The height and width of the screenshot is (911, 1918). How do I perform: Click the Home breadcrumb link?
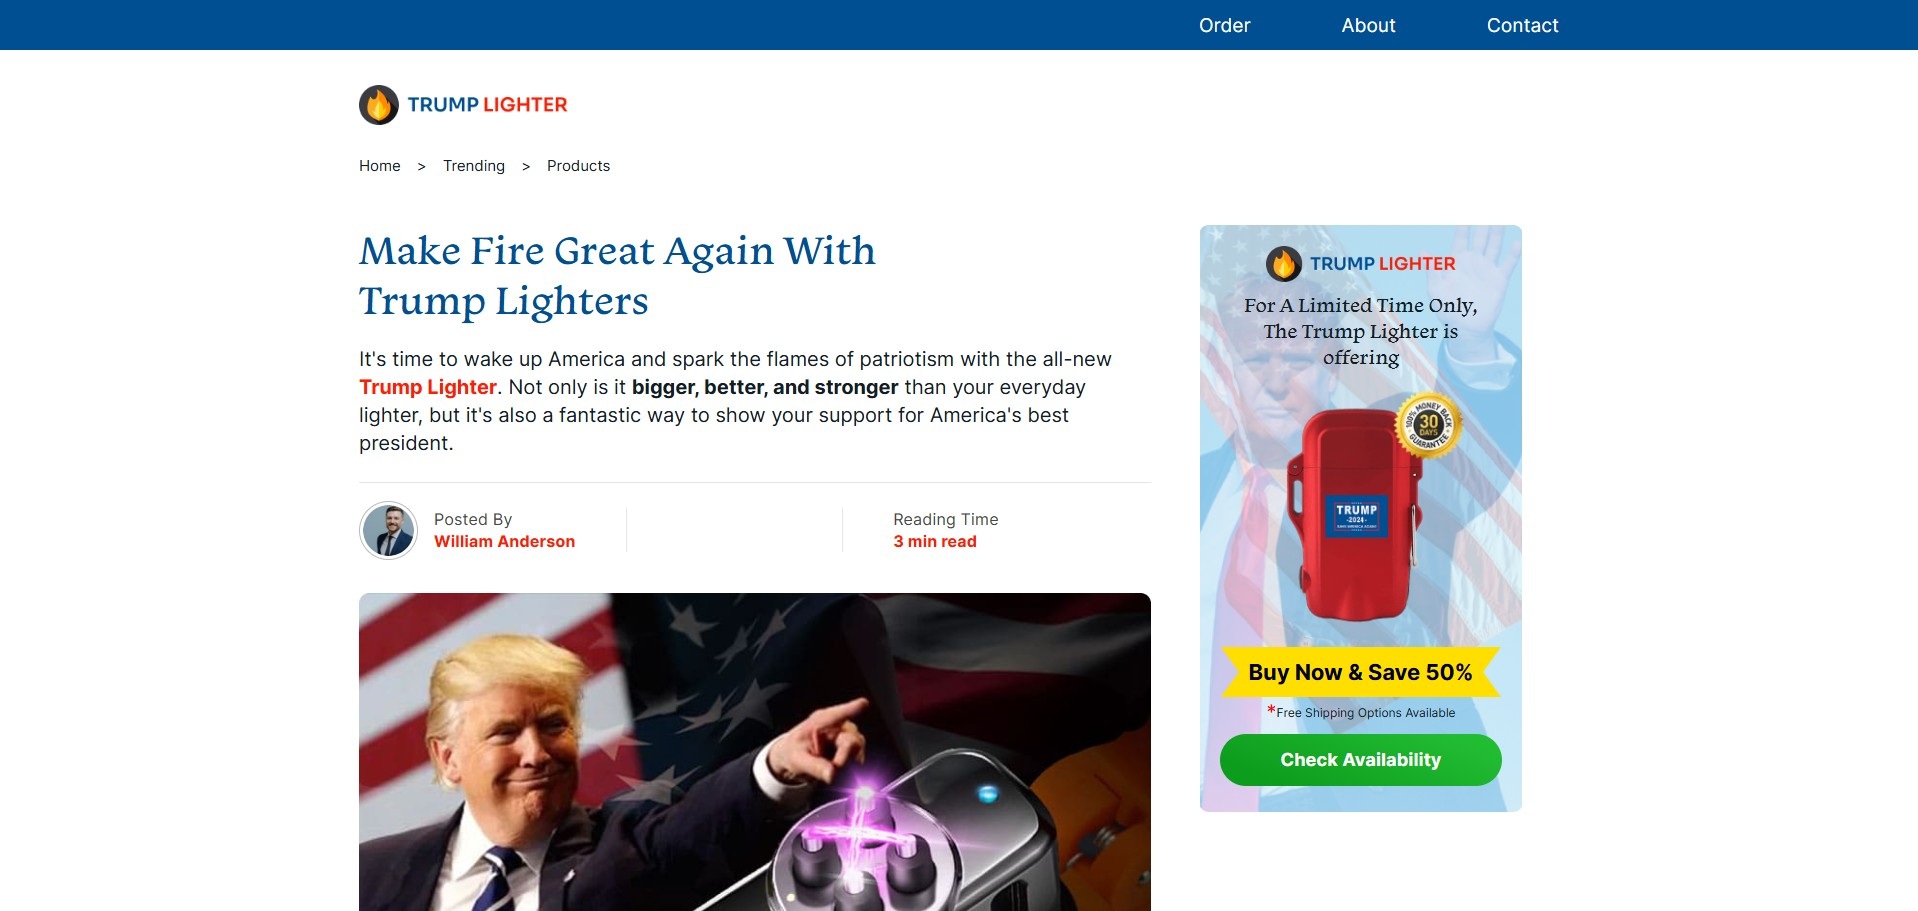[380, 166]
